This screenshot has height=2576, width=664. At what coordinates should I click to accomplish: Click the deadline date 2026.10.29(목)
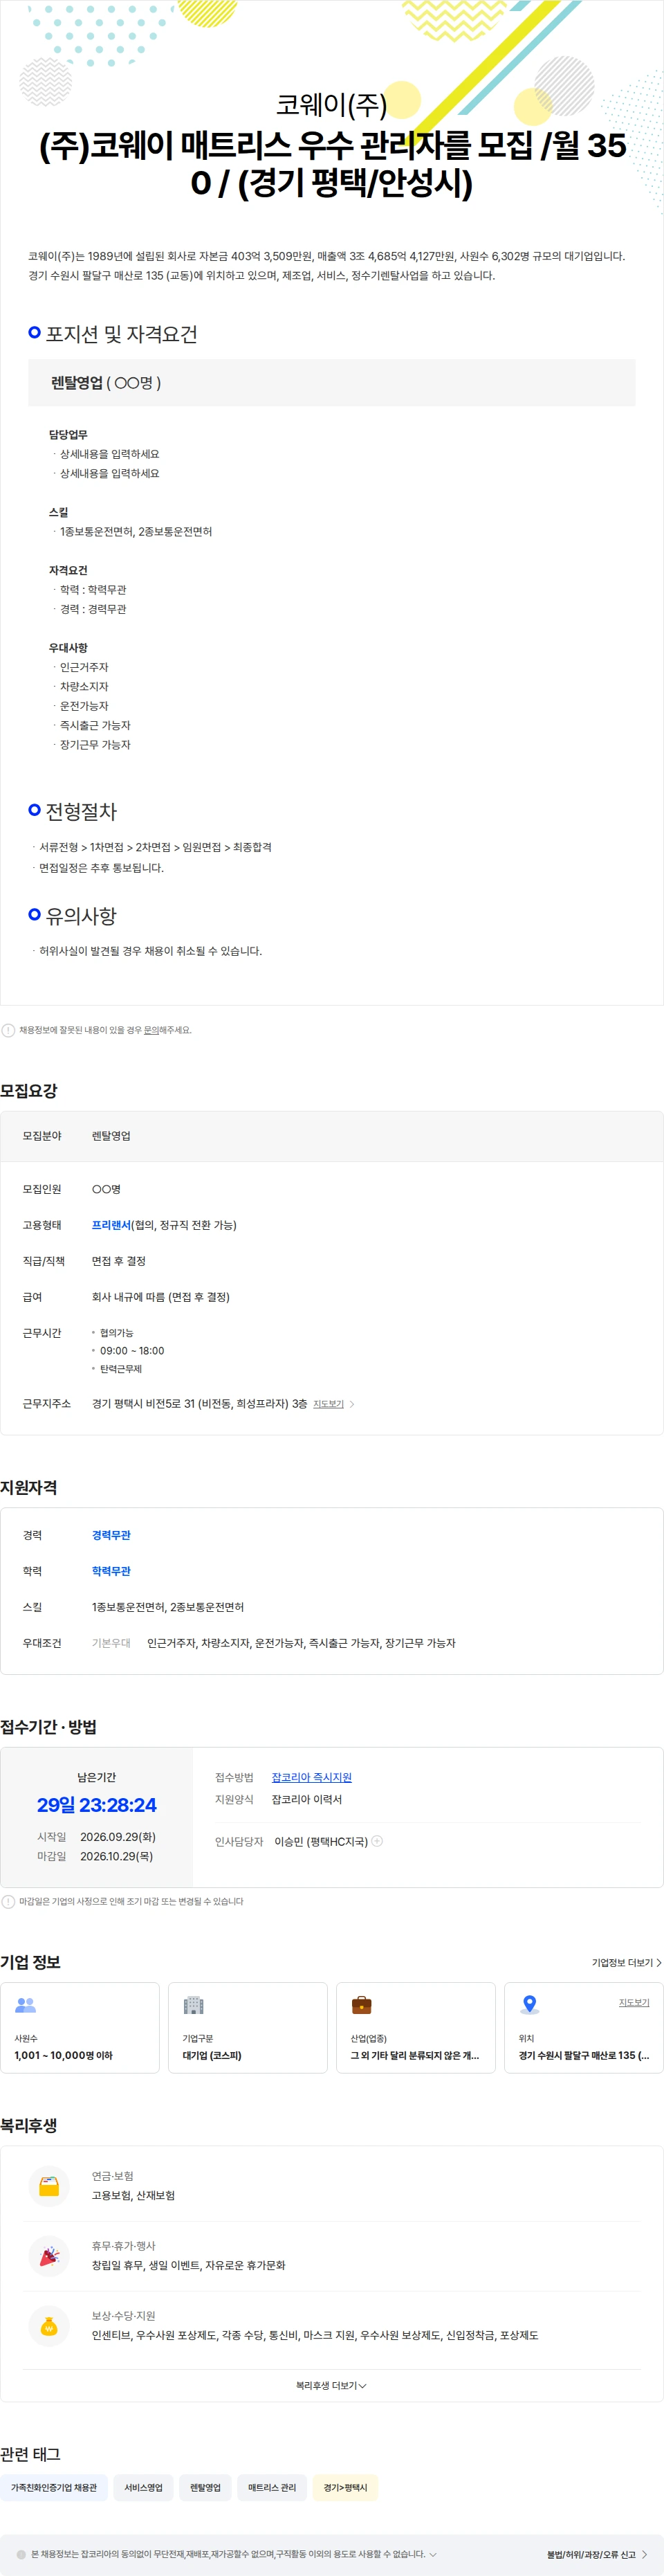tap(117, 1856)
